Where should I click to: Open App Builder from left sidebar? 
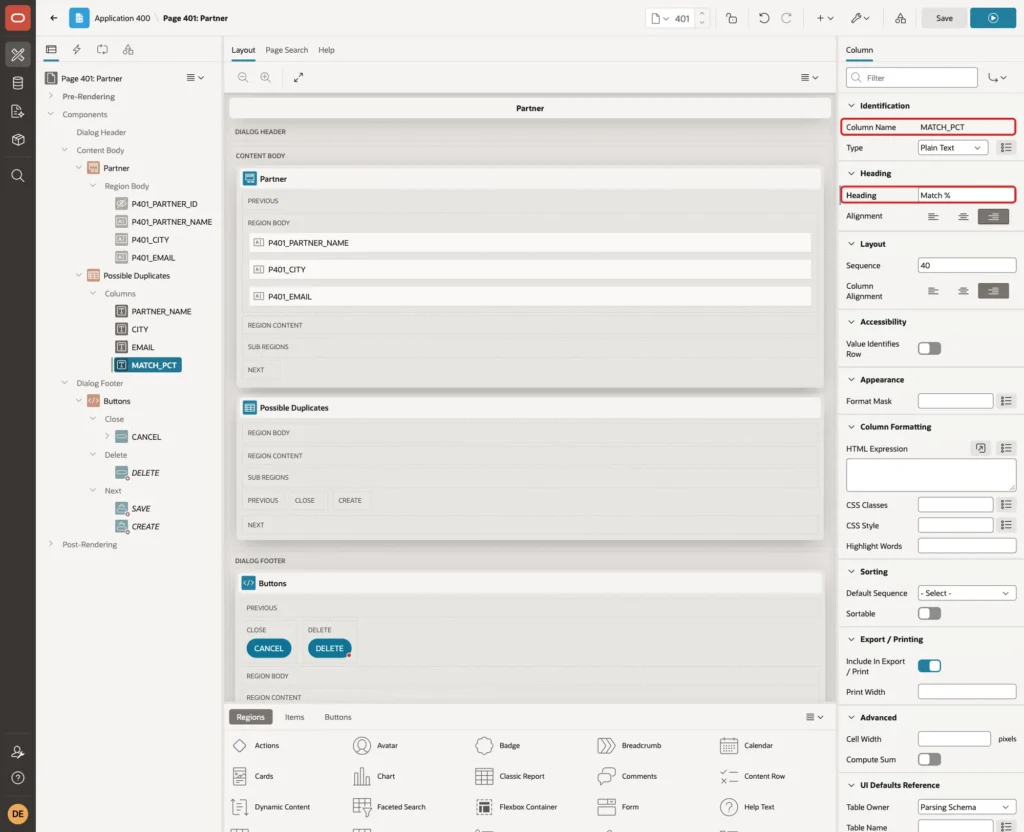[x=18, y=55]
